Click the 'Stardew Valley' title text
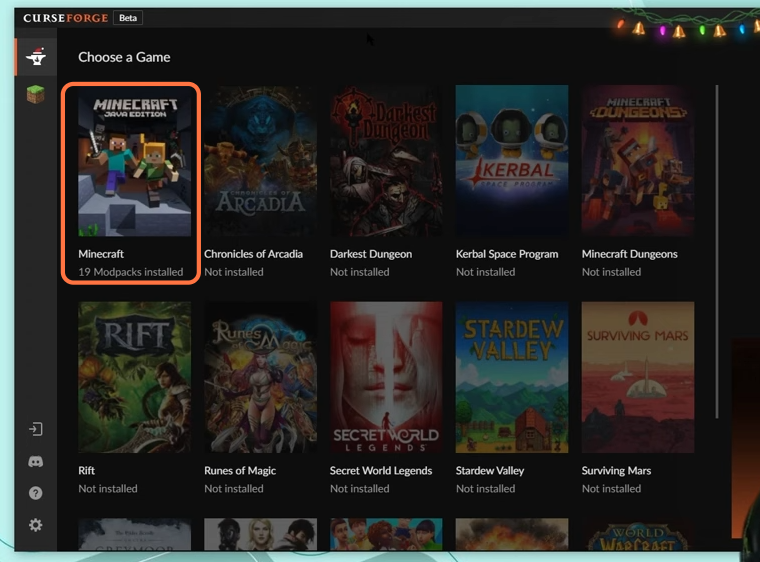The image size is (760, 562). pos(490,471)
